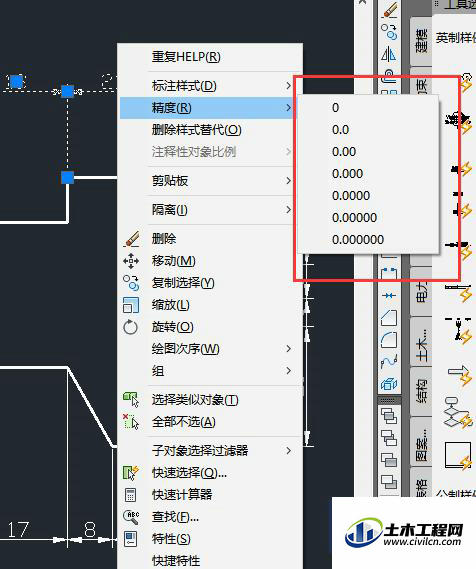Switch to the 电力 palette tab
Image resolution: width=476 pixels, height=569 pixels.
[x=421, y=292]
